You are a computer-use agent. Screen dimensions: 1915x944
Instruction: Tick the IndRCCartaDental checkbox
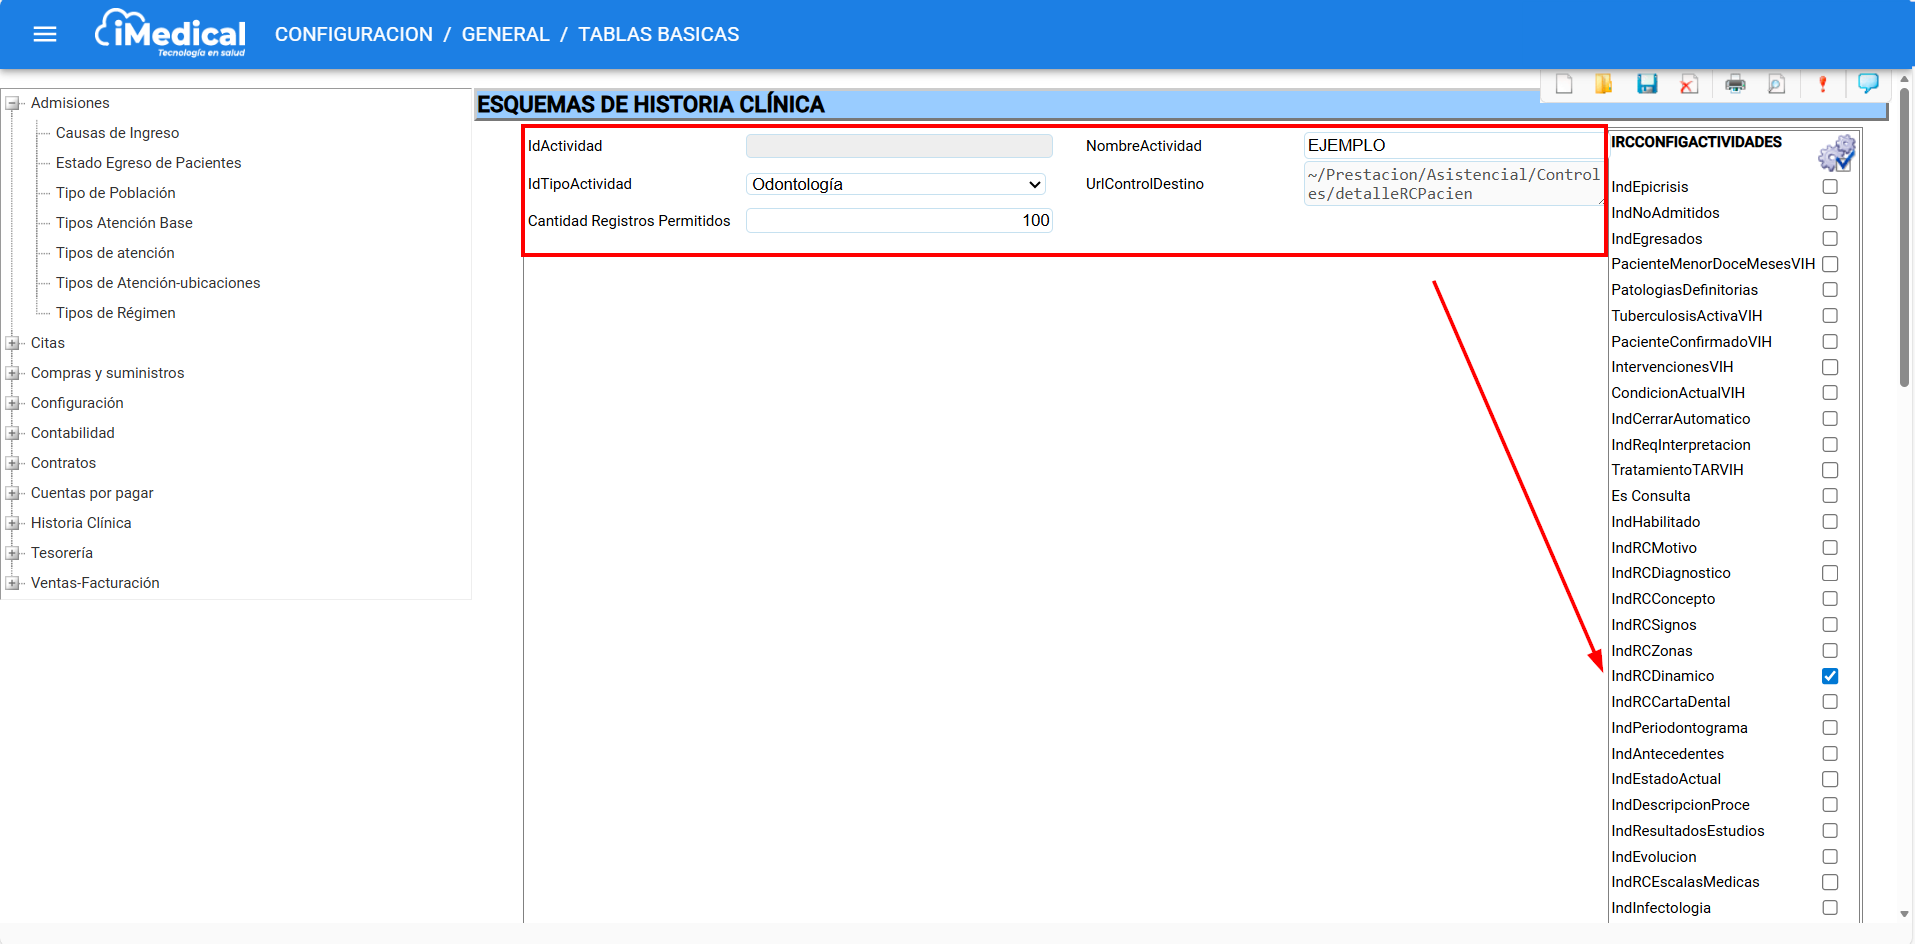point(1829,702)
